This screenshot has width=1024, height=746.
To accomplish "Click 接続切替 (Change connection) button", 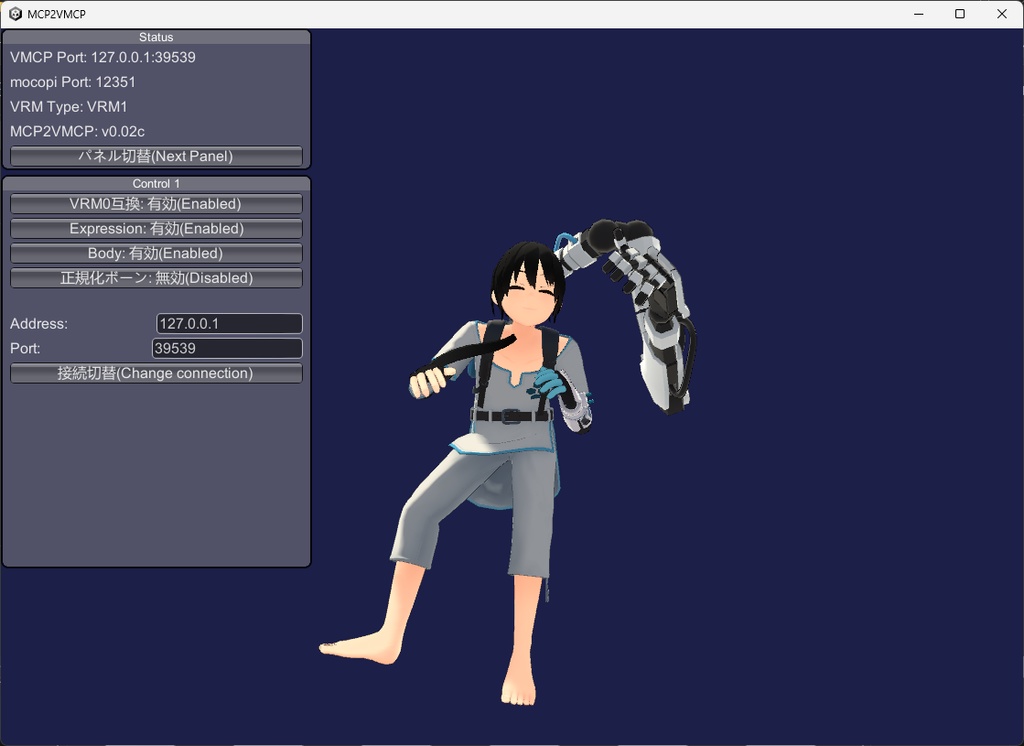I will [156, 372].
